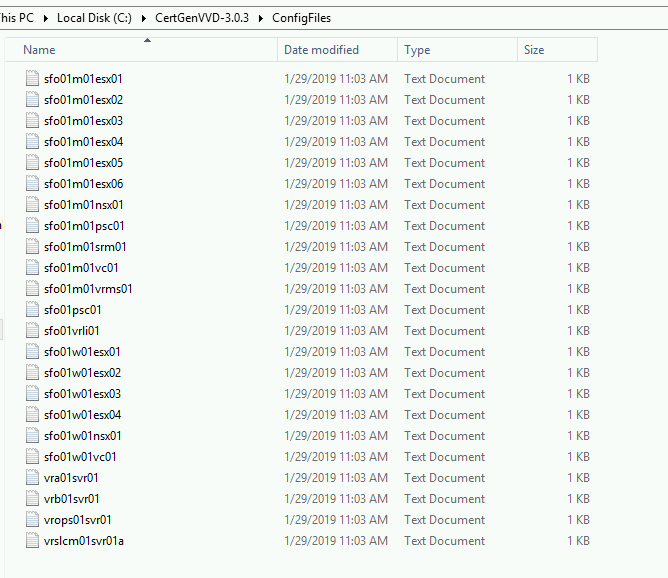Select the sfo01m01nsx01 file icon
Image resolution: width=668 pixels, height=578 pixels.
click(x=33, y=205)
